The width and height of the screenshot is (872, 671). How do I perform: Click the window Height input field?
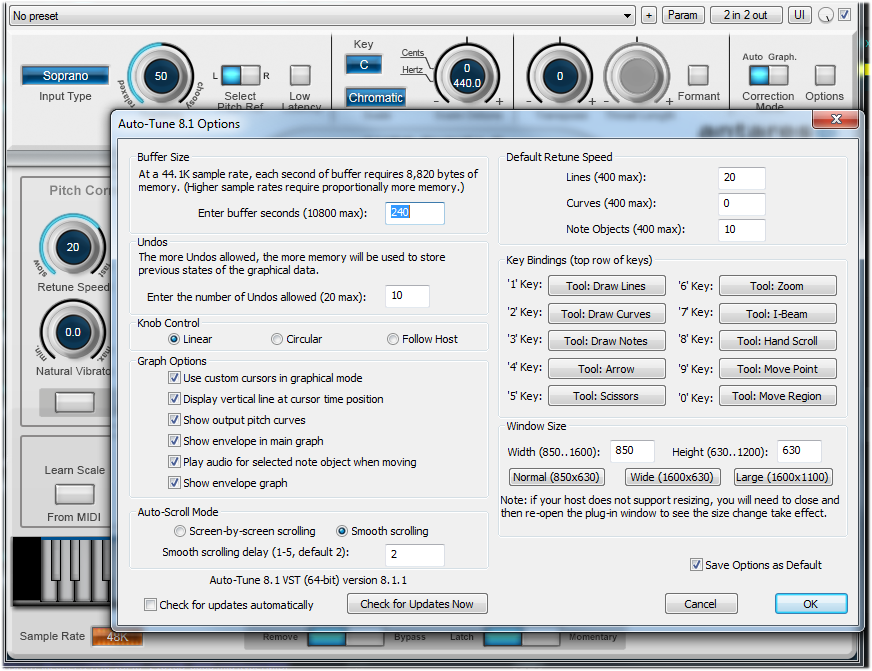coord(799,451)
